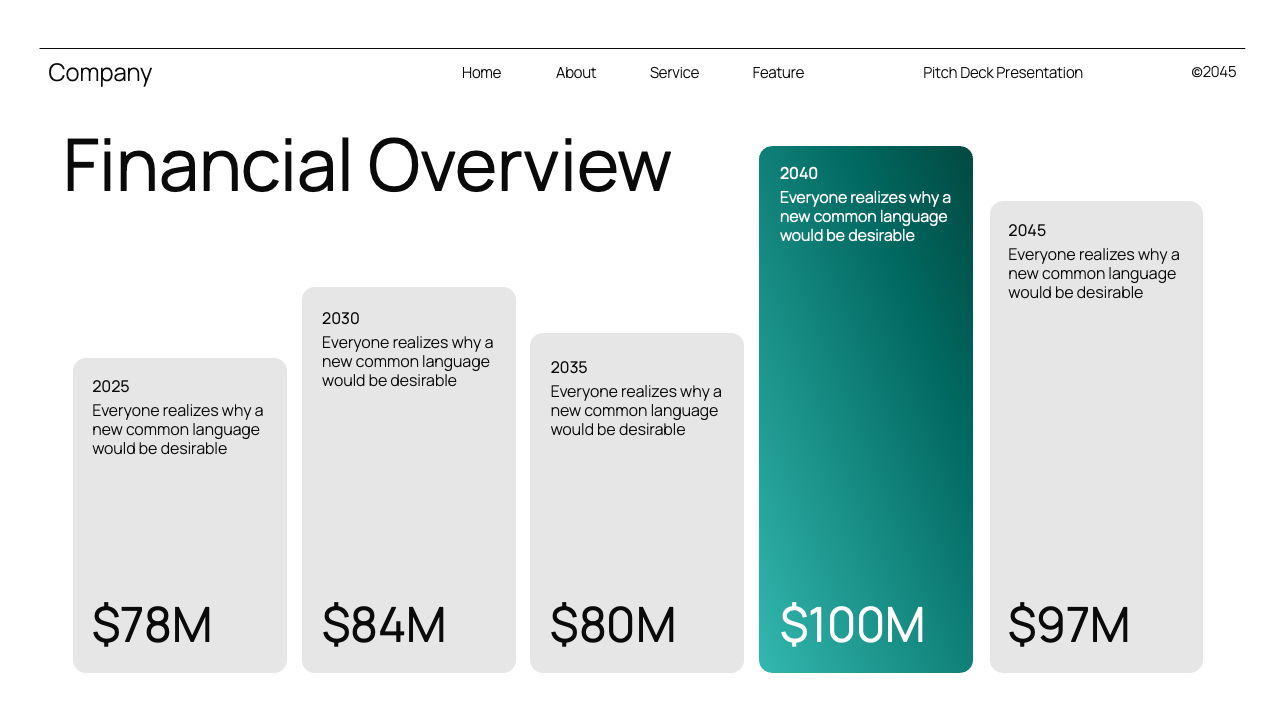Go to the About page link

[576, 73]
